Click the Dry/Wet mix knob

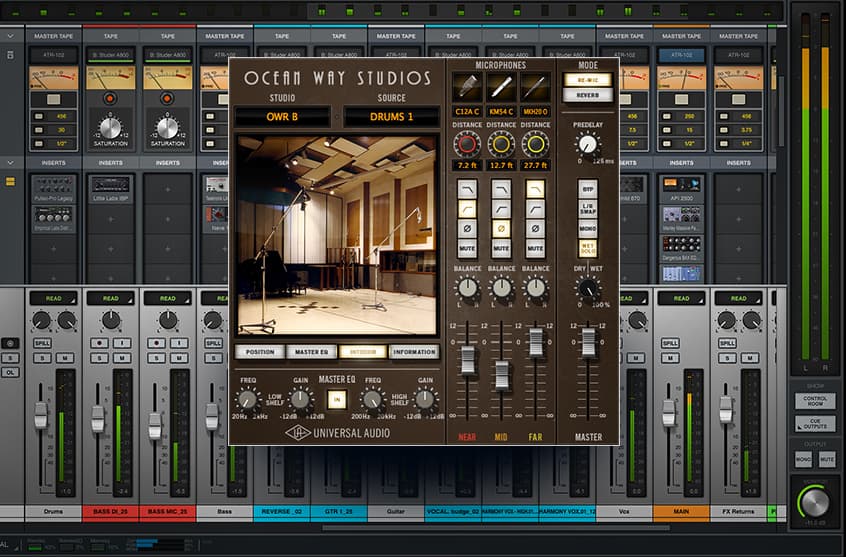click(587, 288)
